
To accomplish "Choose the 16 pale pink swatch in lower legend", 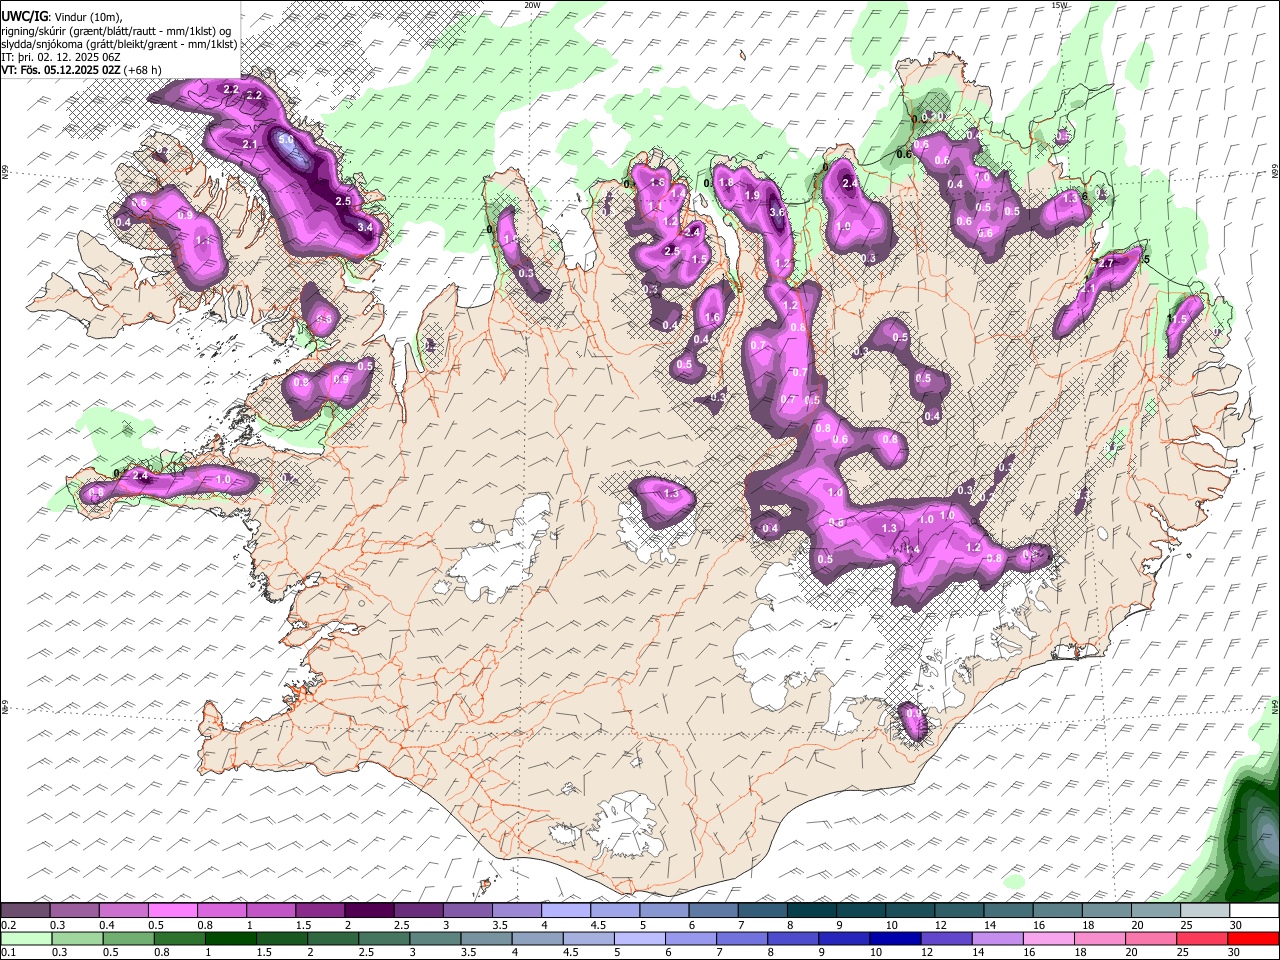I will point(1048,939).
